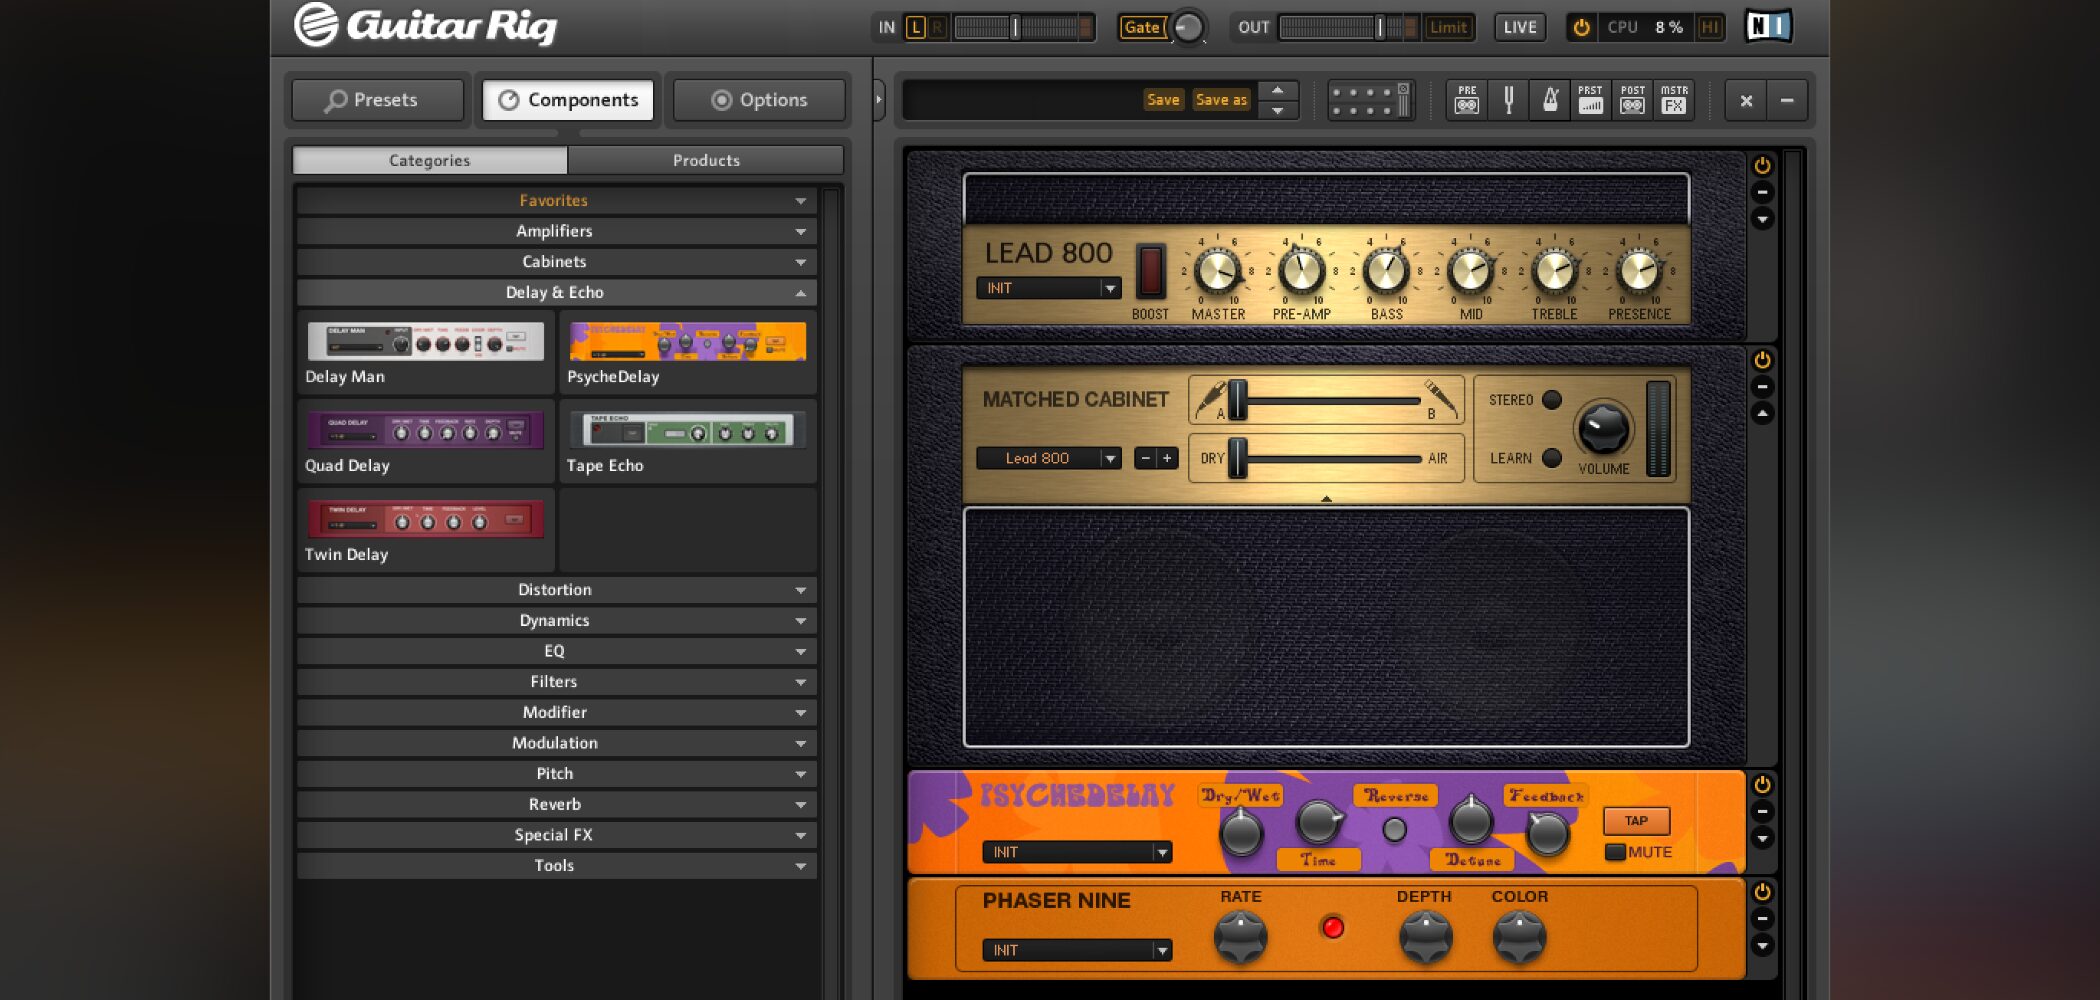Toggle STEREO on Matched Cabinet
The image size is (2100, 1000).
click(1552, 400)
